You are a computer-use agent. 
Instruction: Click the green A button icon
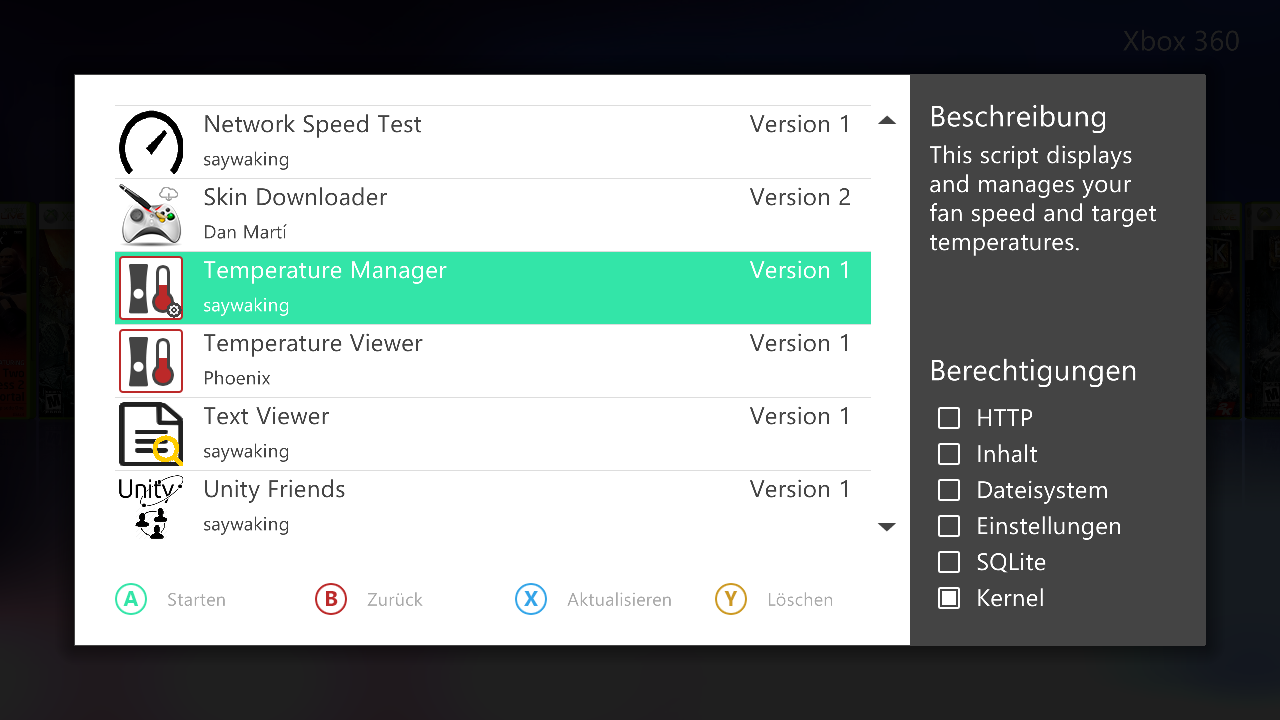point(131,599)
